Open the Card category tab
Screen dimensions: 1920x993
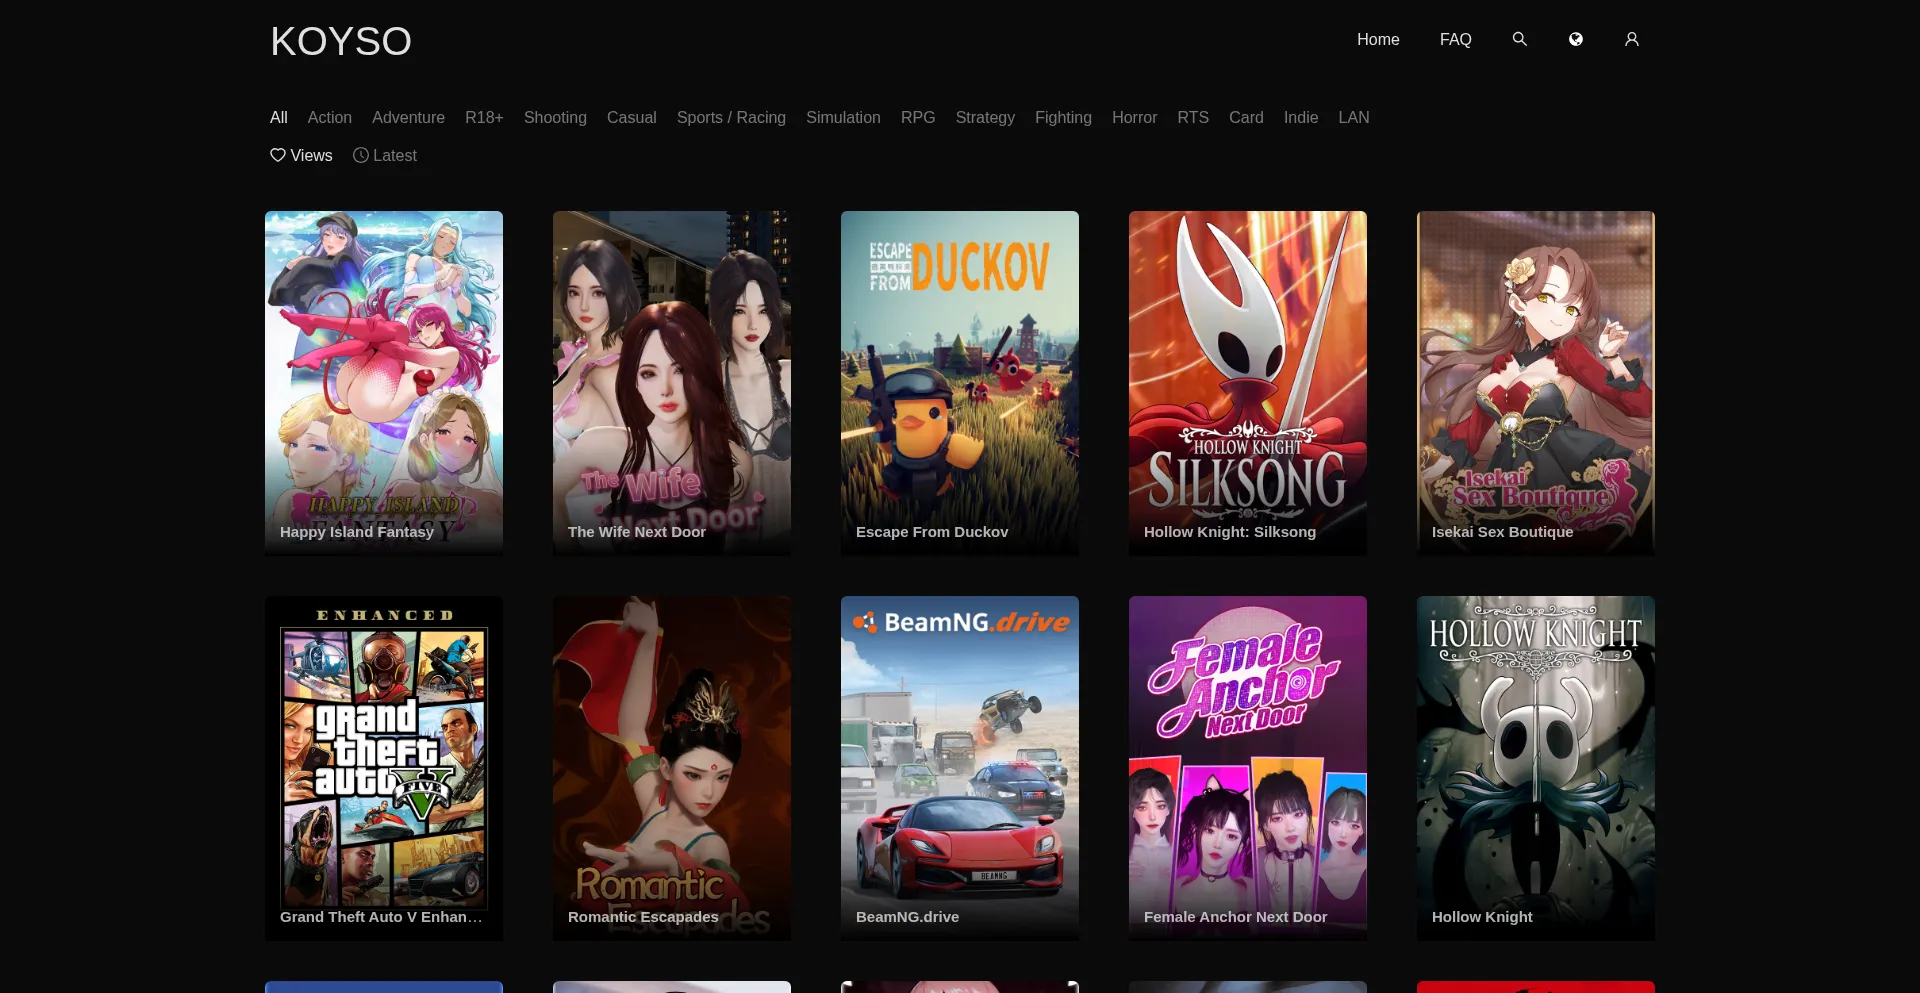click(x=1246, y=117)
